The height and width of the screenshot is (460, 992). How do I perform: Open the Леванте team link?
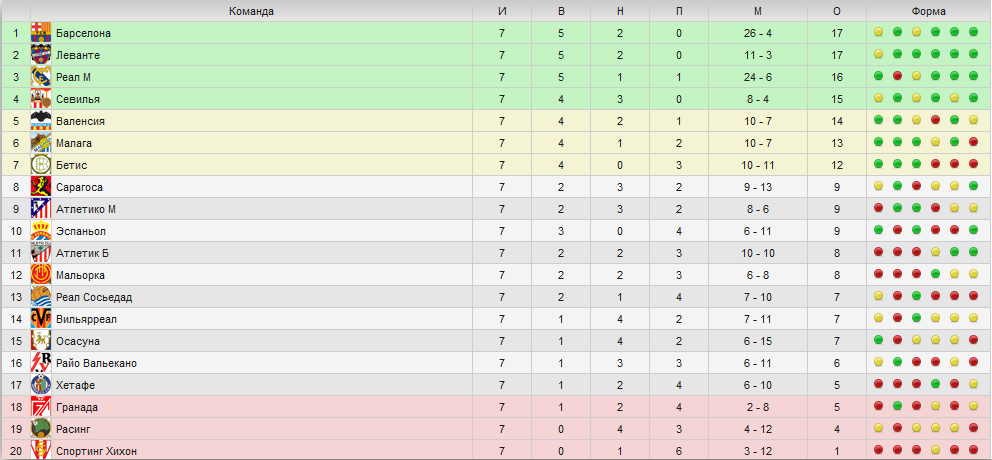point(78,55)
